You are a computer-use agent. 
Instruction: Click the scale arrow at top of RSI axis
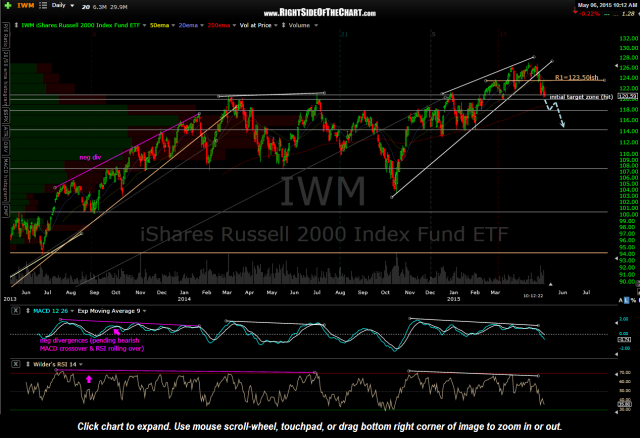pos(616,374)
